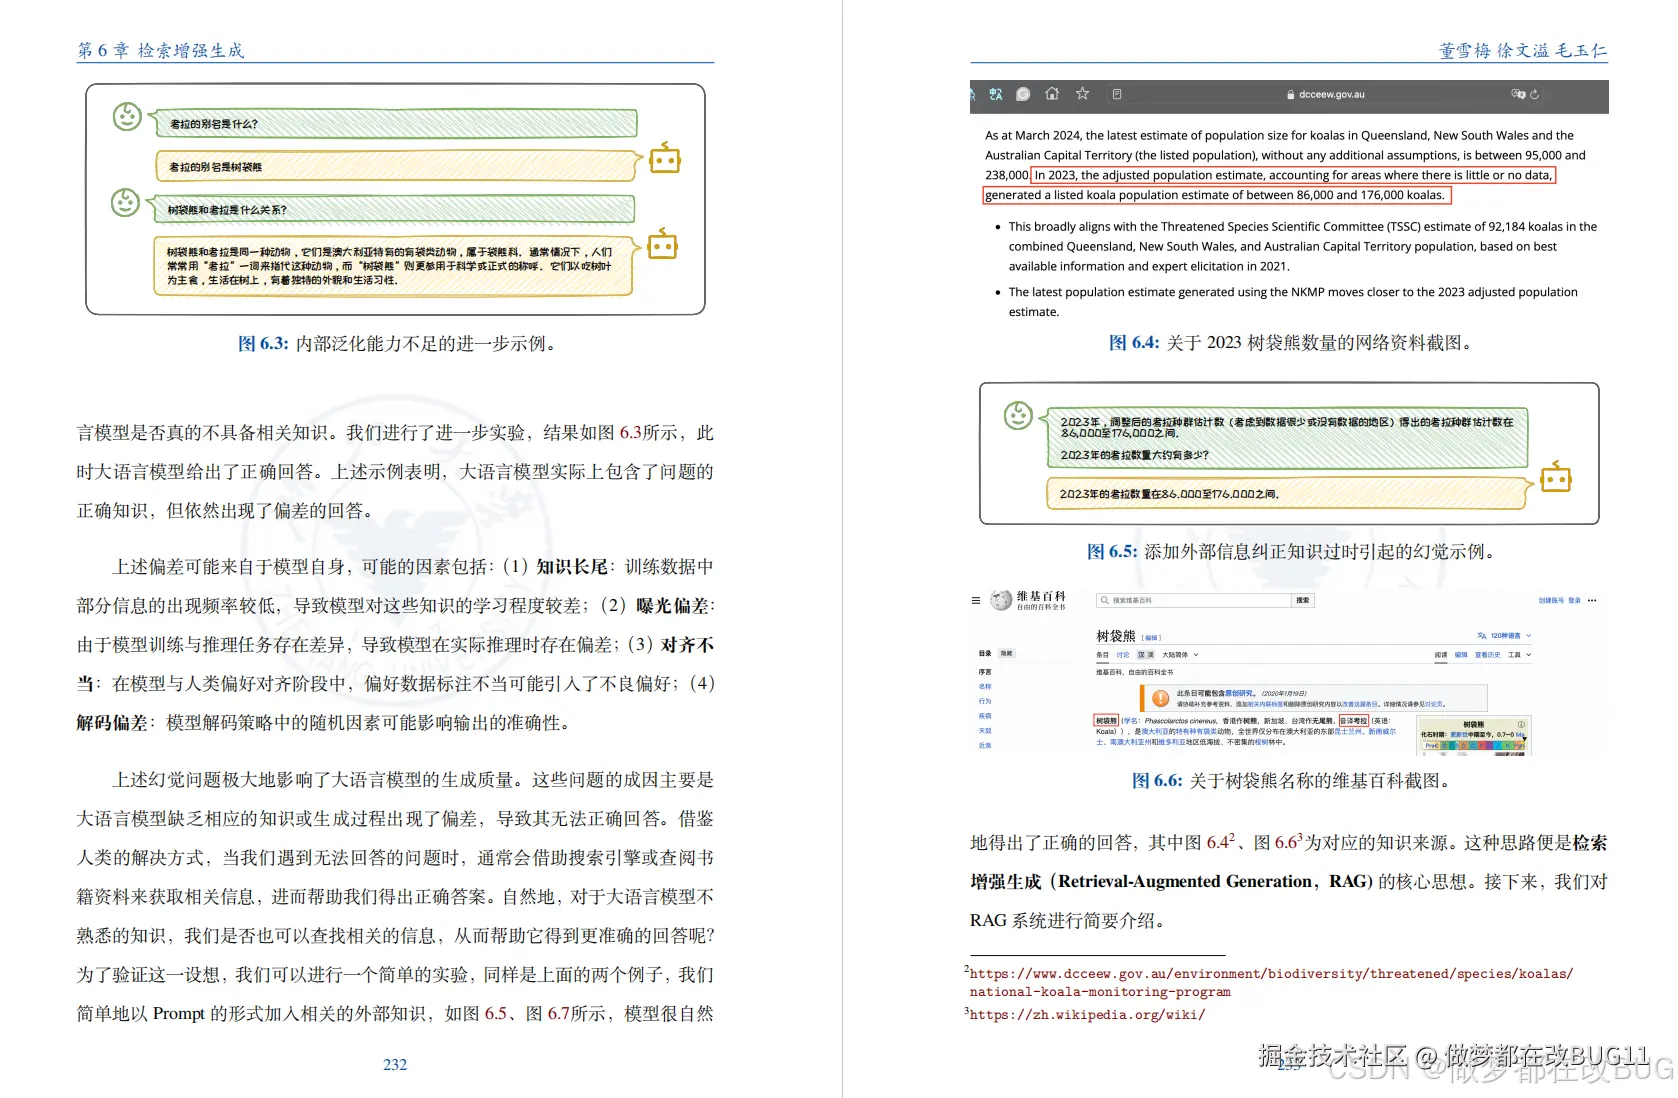1678x1098 pixels.
Task: Click the translate icon beside 120种语言
Action: click(1482, 636)
